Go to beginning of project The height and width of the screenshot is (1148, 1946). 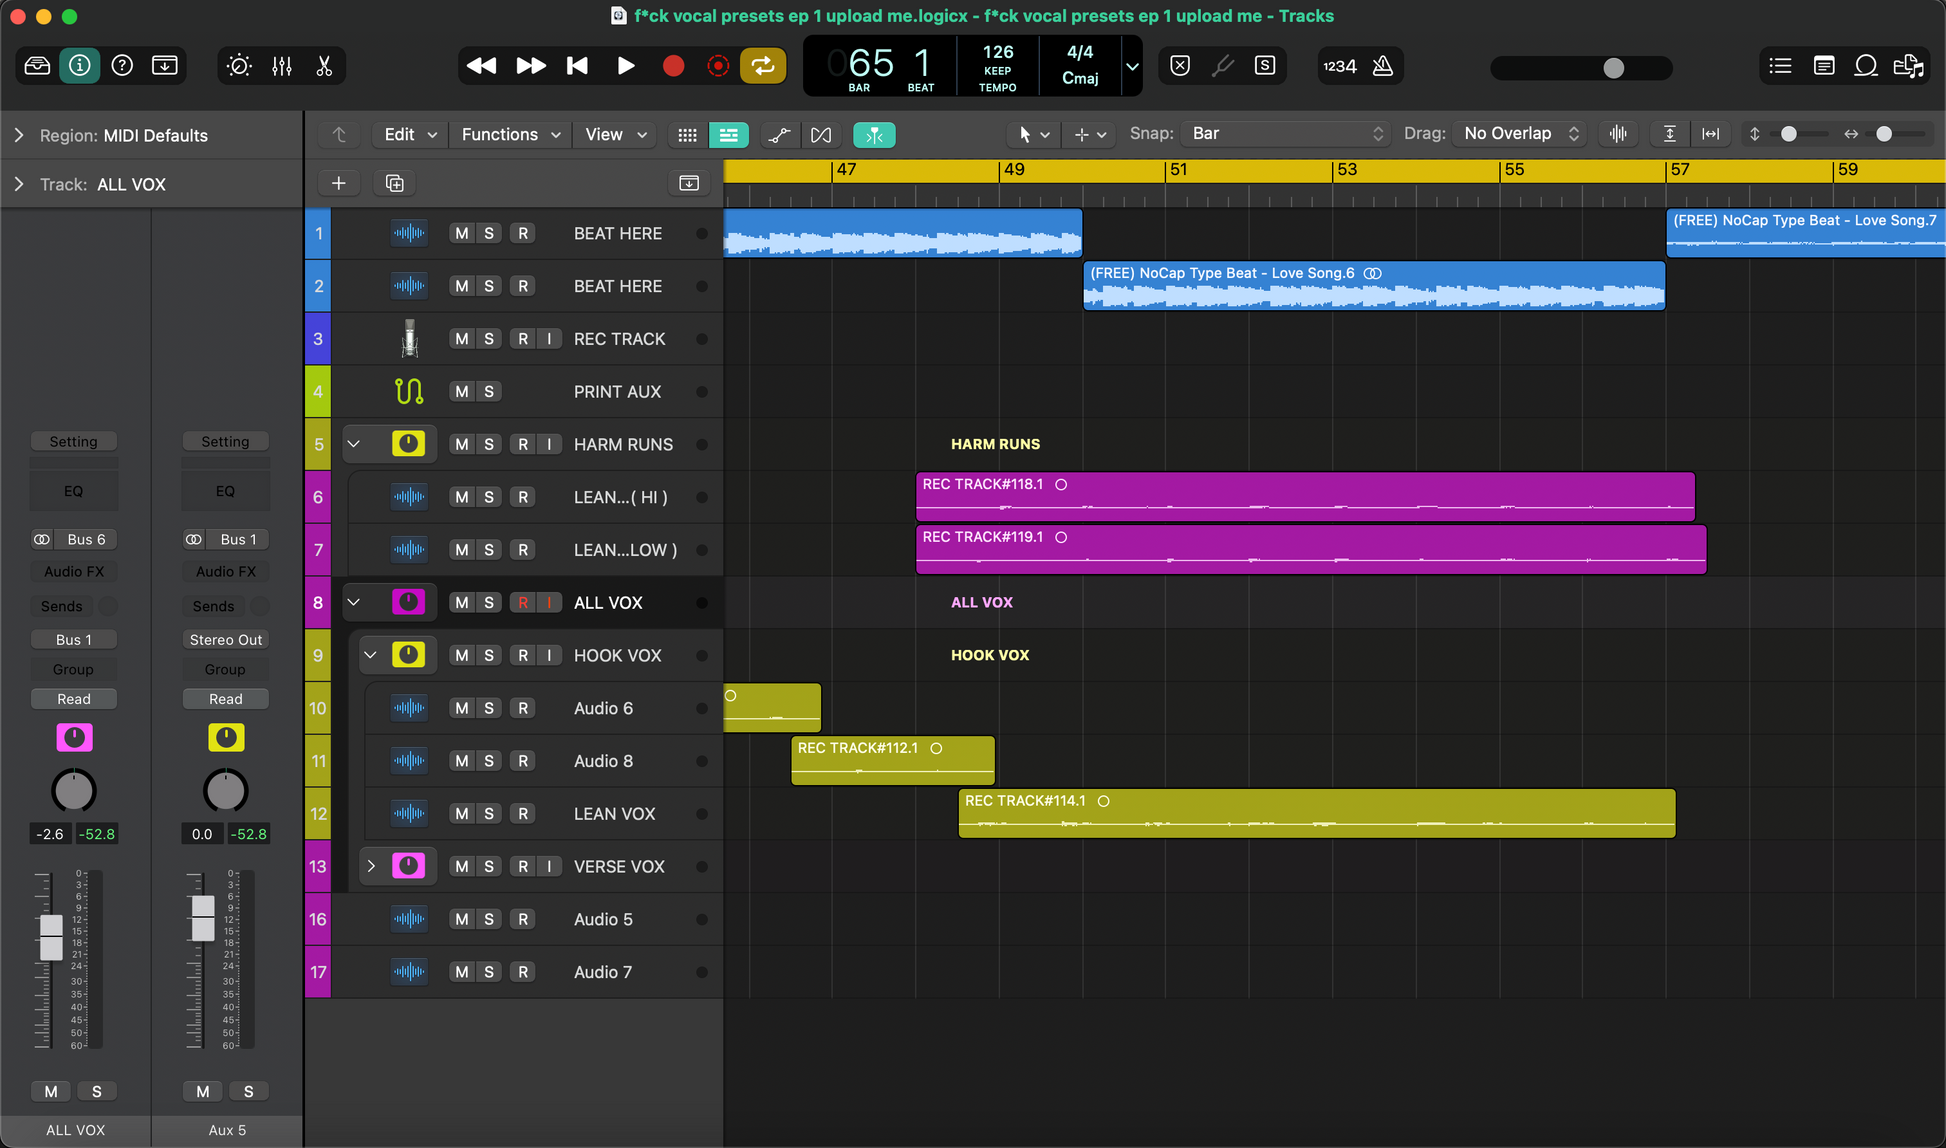[577, 66]
